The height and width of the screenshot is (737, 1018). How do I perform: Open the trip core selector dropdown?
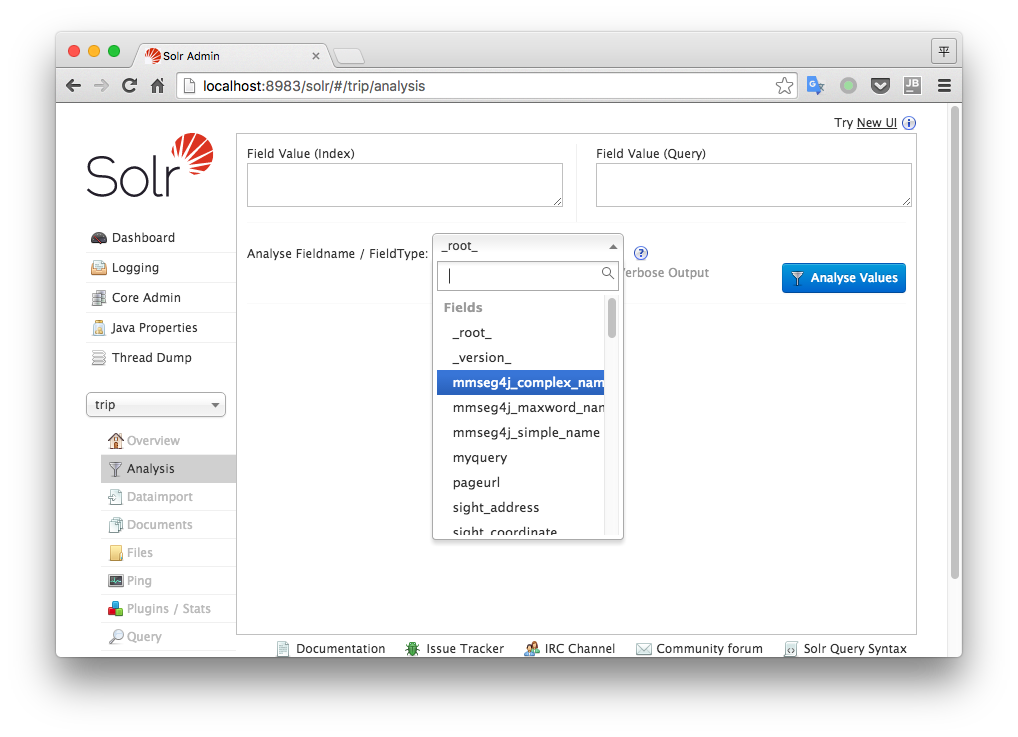156,405
